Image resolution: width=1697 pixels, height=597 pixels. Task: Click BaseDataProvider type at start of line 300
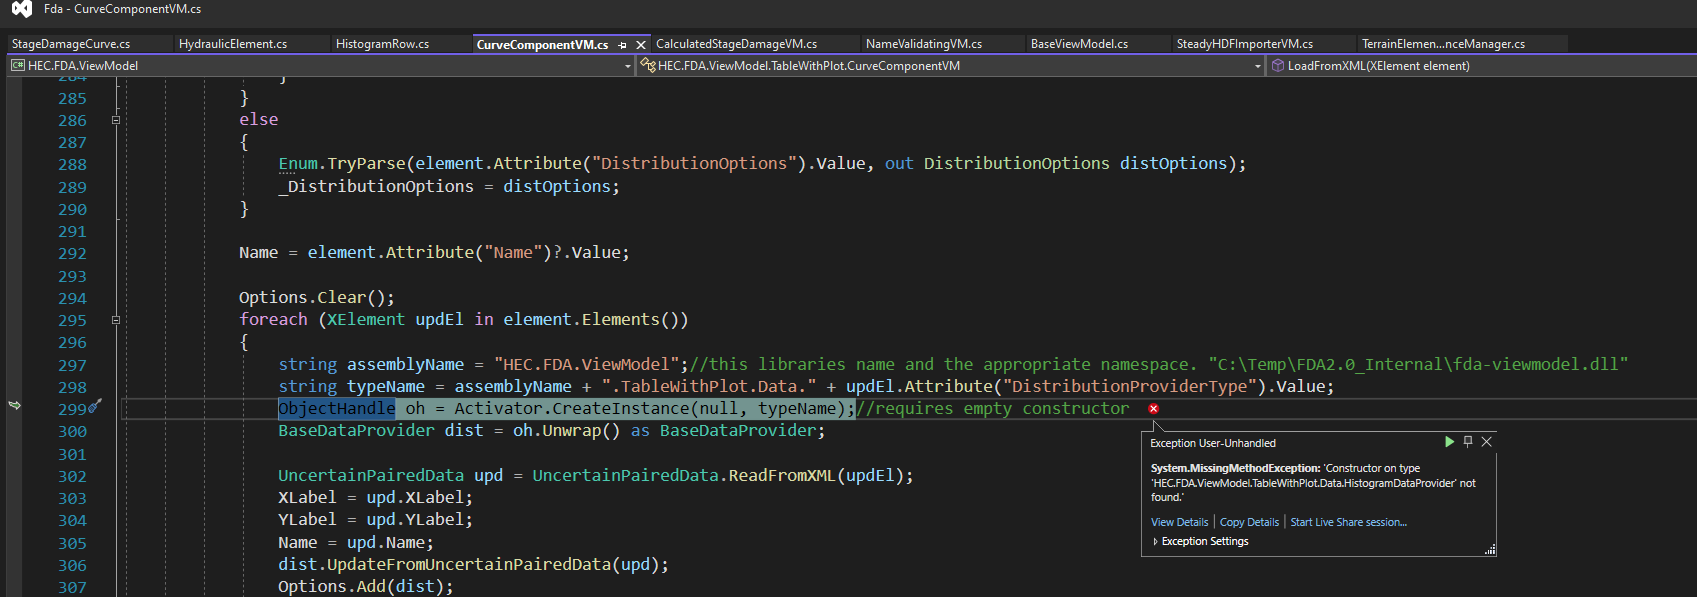click(356, 430)
